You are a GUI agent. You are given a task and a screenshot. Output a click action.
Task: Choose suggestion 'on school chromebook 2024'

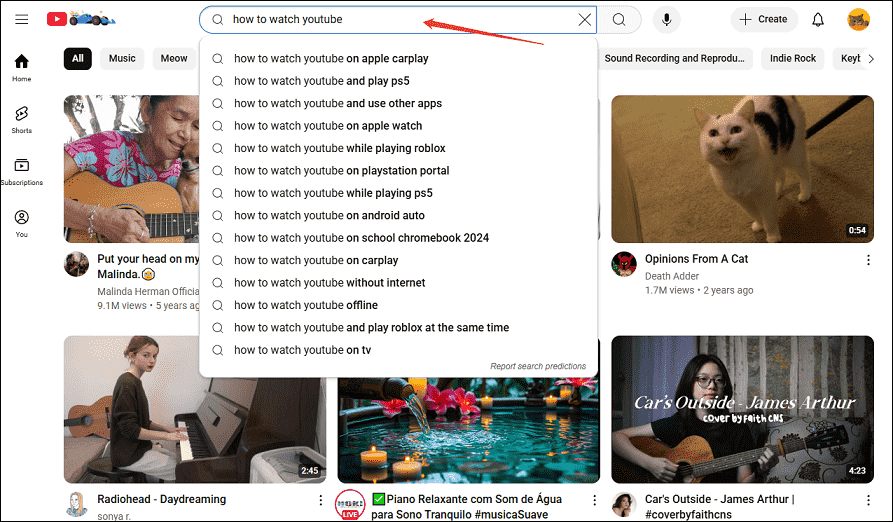398,238
